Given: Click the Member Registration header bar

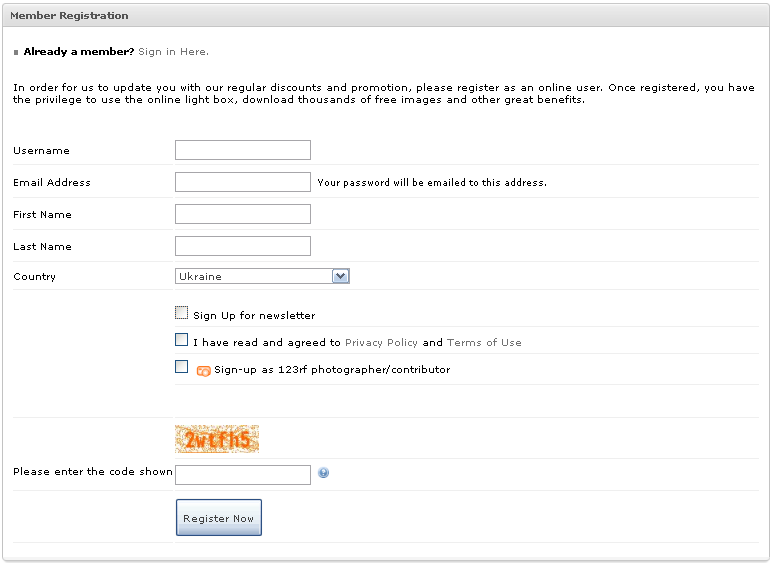Looking at the screenshot, I should pyautogui.click(x=386, y=16).
